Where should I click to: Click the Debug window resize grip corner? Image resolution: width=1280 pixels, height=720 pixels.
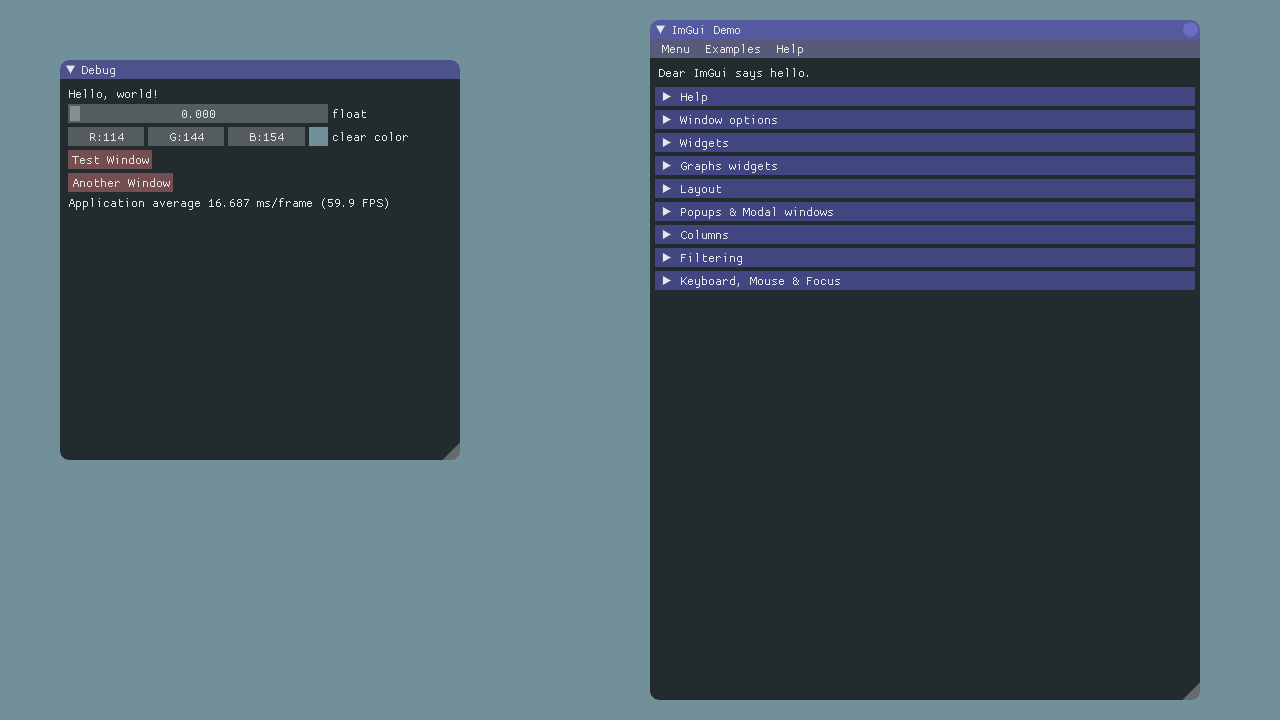coord(452,452)
